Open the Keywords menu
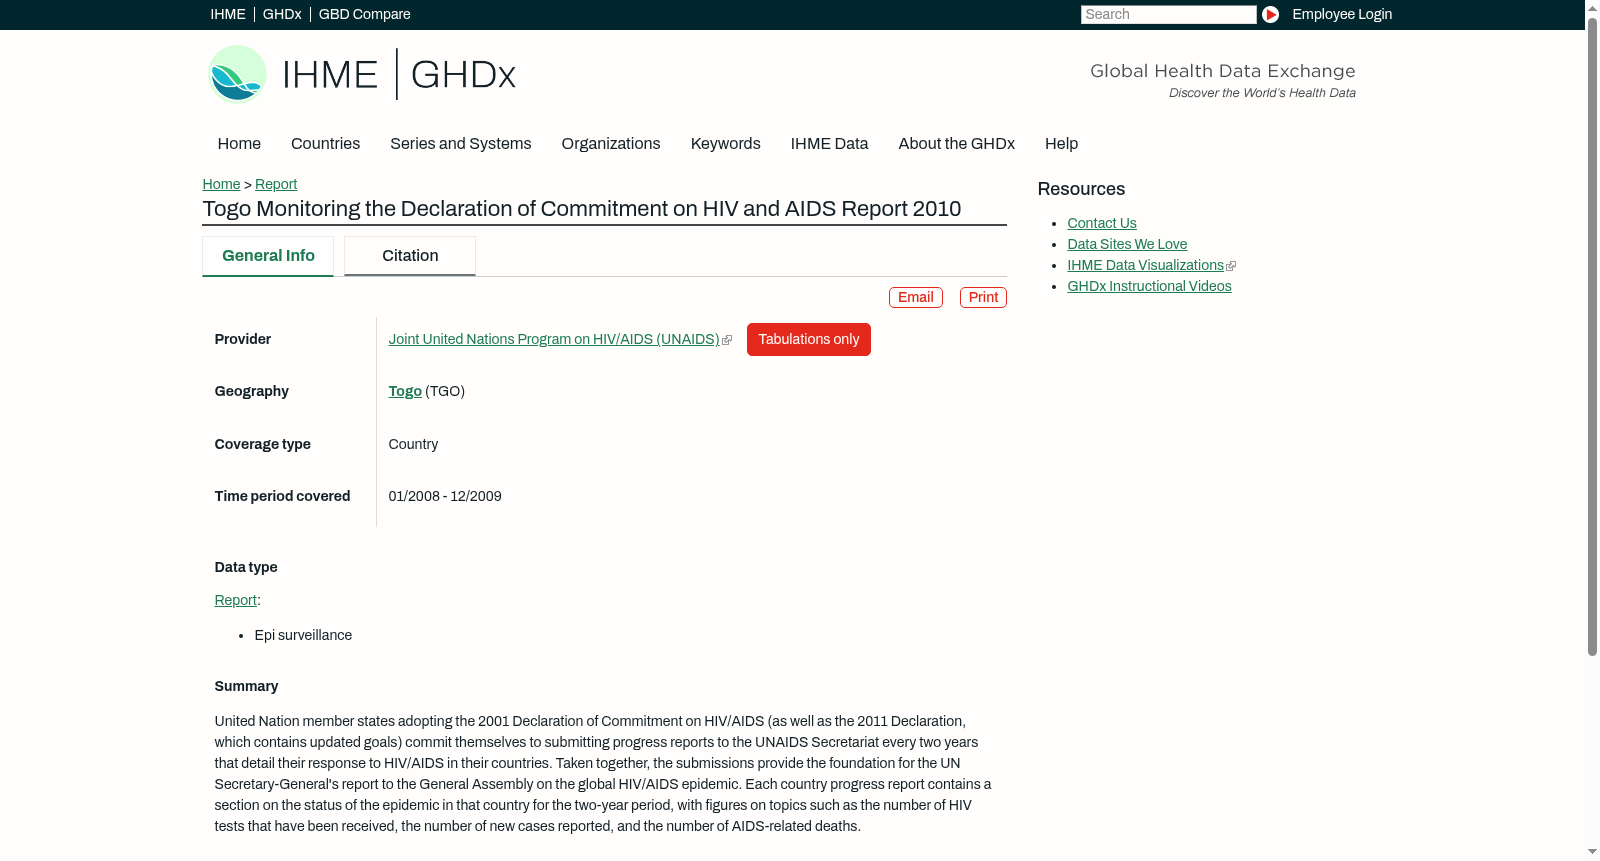Screen dimensions: 1600x861 pyautogui.click(x=726, y=144)
